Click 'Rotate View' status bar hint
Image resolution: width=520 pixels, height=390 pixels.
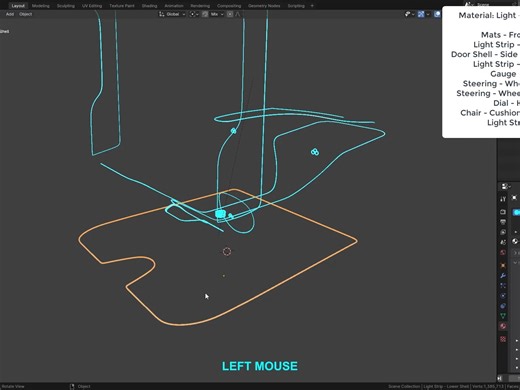pos(13,386)
